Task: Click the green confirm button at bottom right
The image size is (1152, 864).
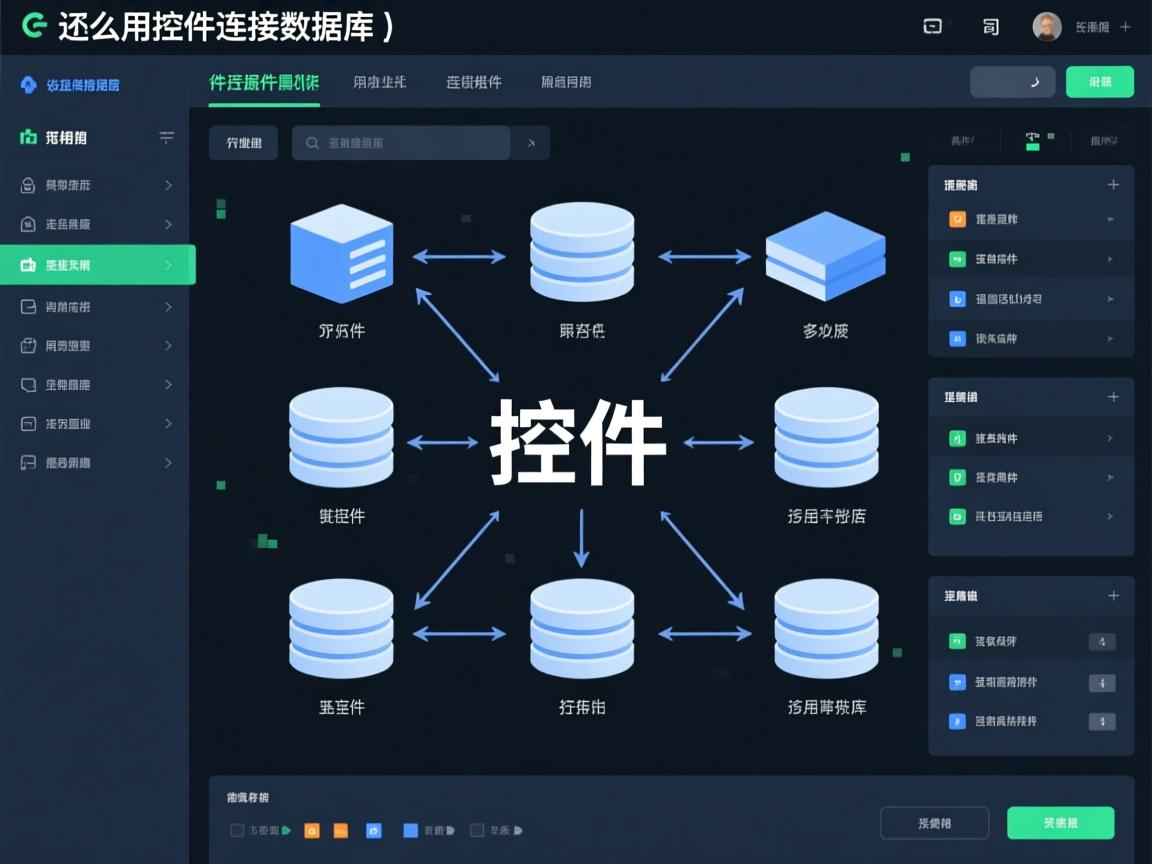Action: coord(1060,822)
